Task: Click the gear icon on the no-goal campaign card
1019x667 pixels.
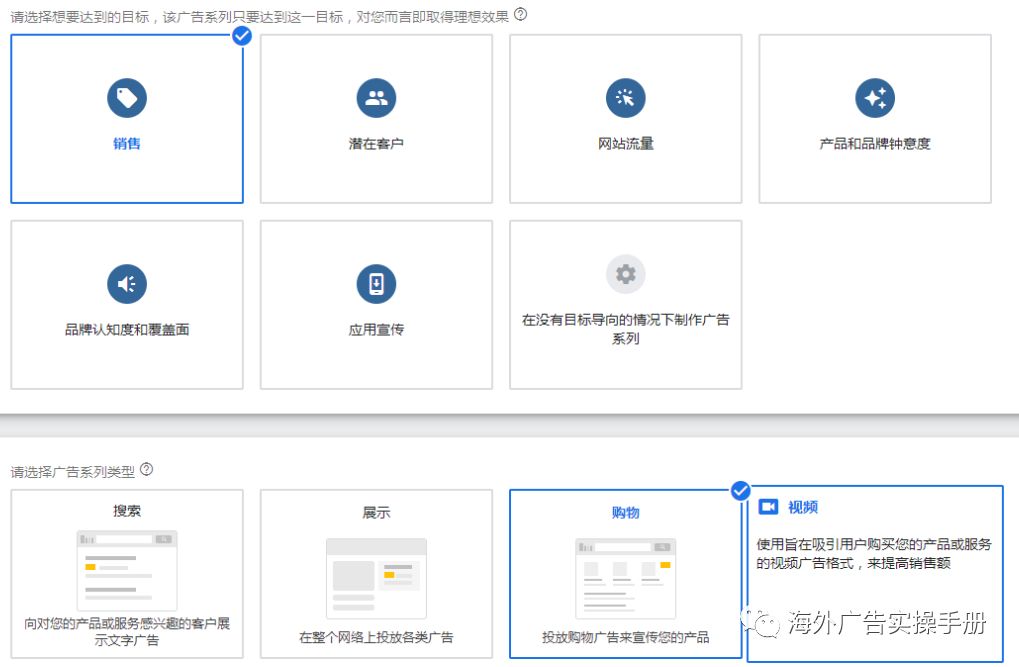Action: (x=625, y=274)
